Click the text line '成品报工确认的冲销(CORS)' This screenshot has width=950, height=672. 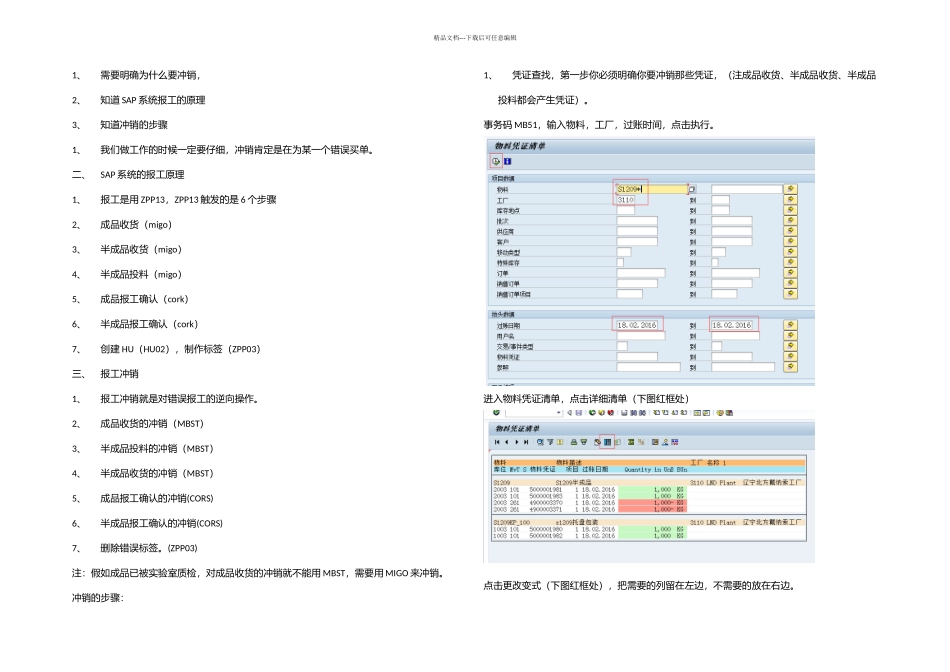pos(156,499)
